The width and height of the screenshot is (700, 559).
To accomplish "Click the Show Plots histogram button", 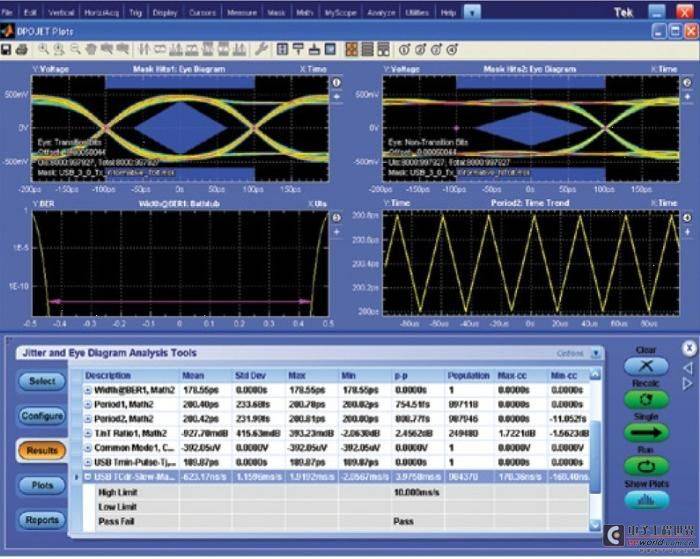I will 646,500.
